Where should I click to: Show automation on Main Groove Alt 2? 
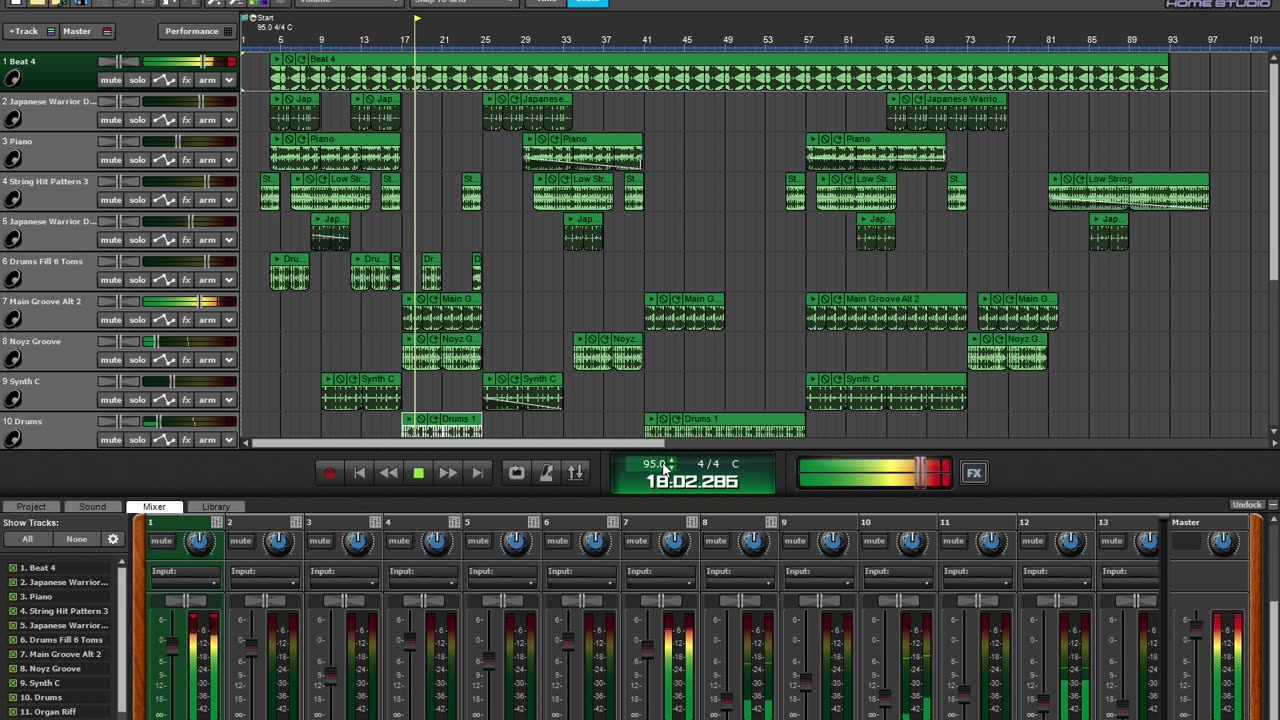pyautogui.click(x=163, y=320)
